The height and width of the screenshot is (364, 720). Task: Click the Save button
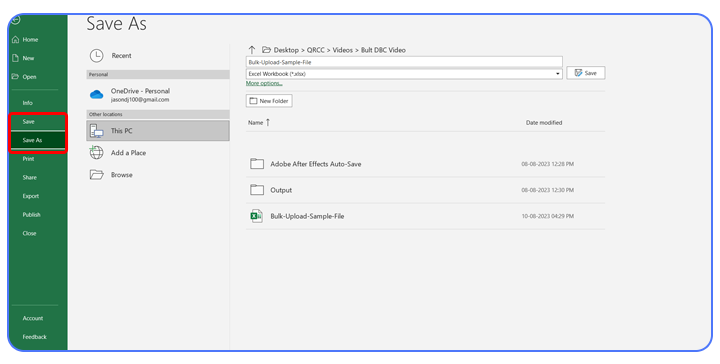[586, 73]
